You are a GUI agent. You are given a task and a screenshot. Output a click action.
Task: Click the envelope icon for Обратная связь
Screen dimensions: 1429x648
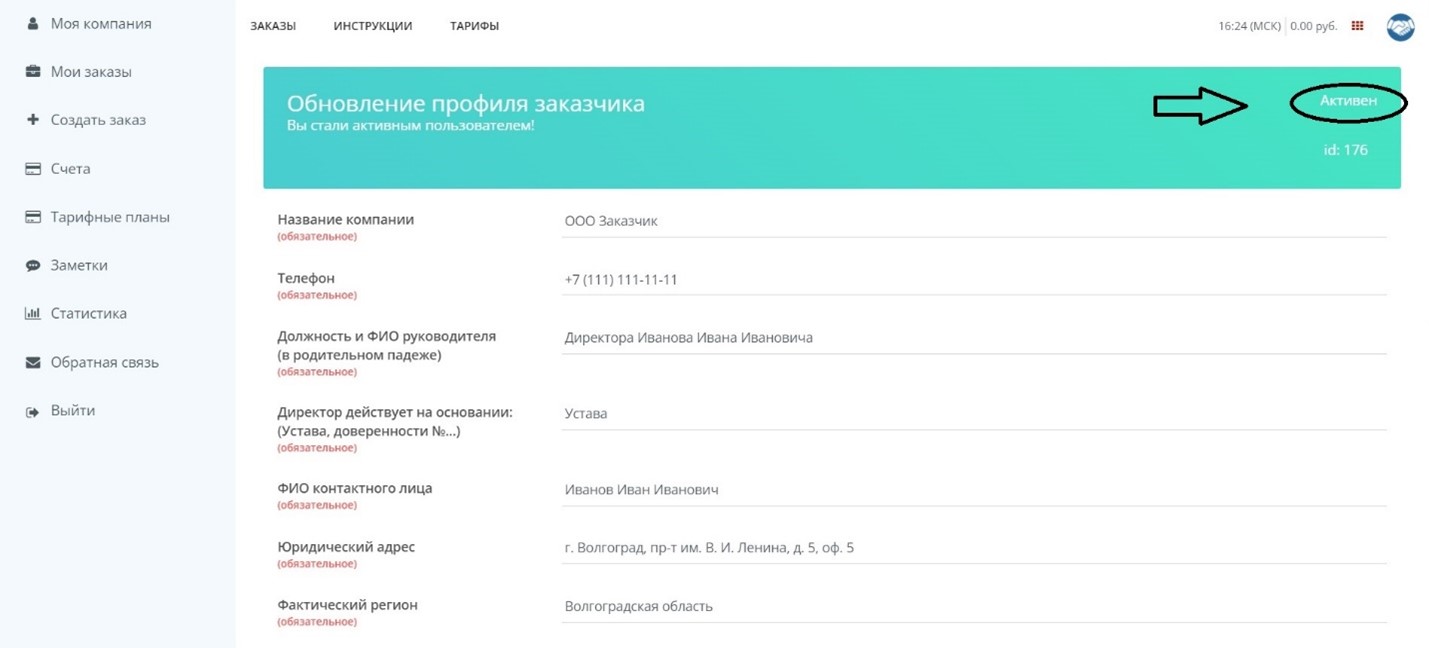tap(32, 363)
